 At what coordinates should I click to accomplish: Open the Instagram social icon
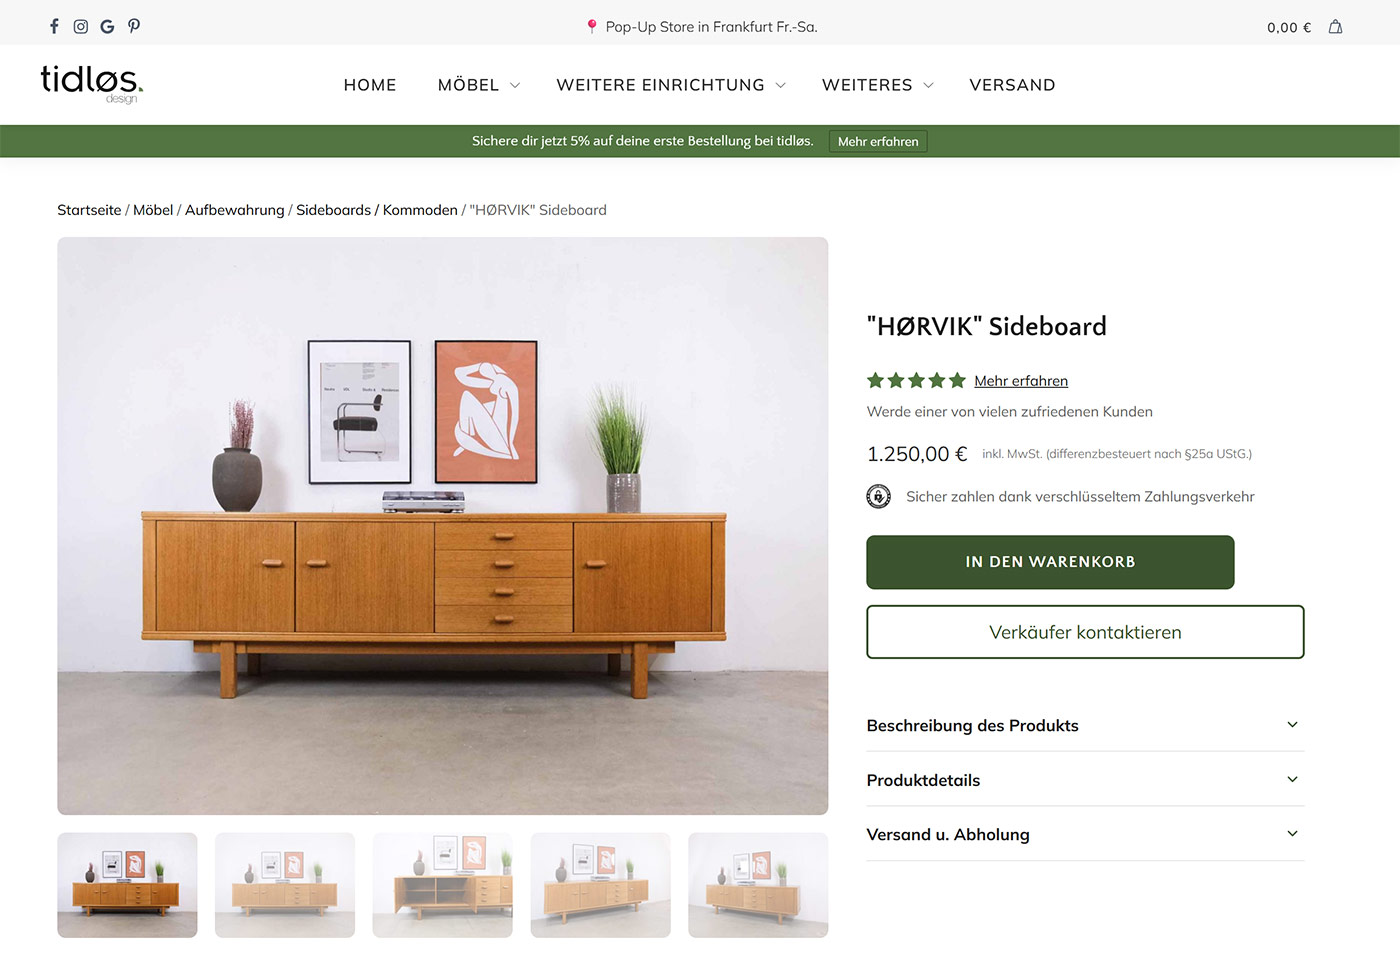pos(81,26)
